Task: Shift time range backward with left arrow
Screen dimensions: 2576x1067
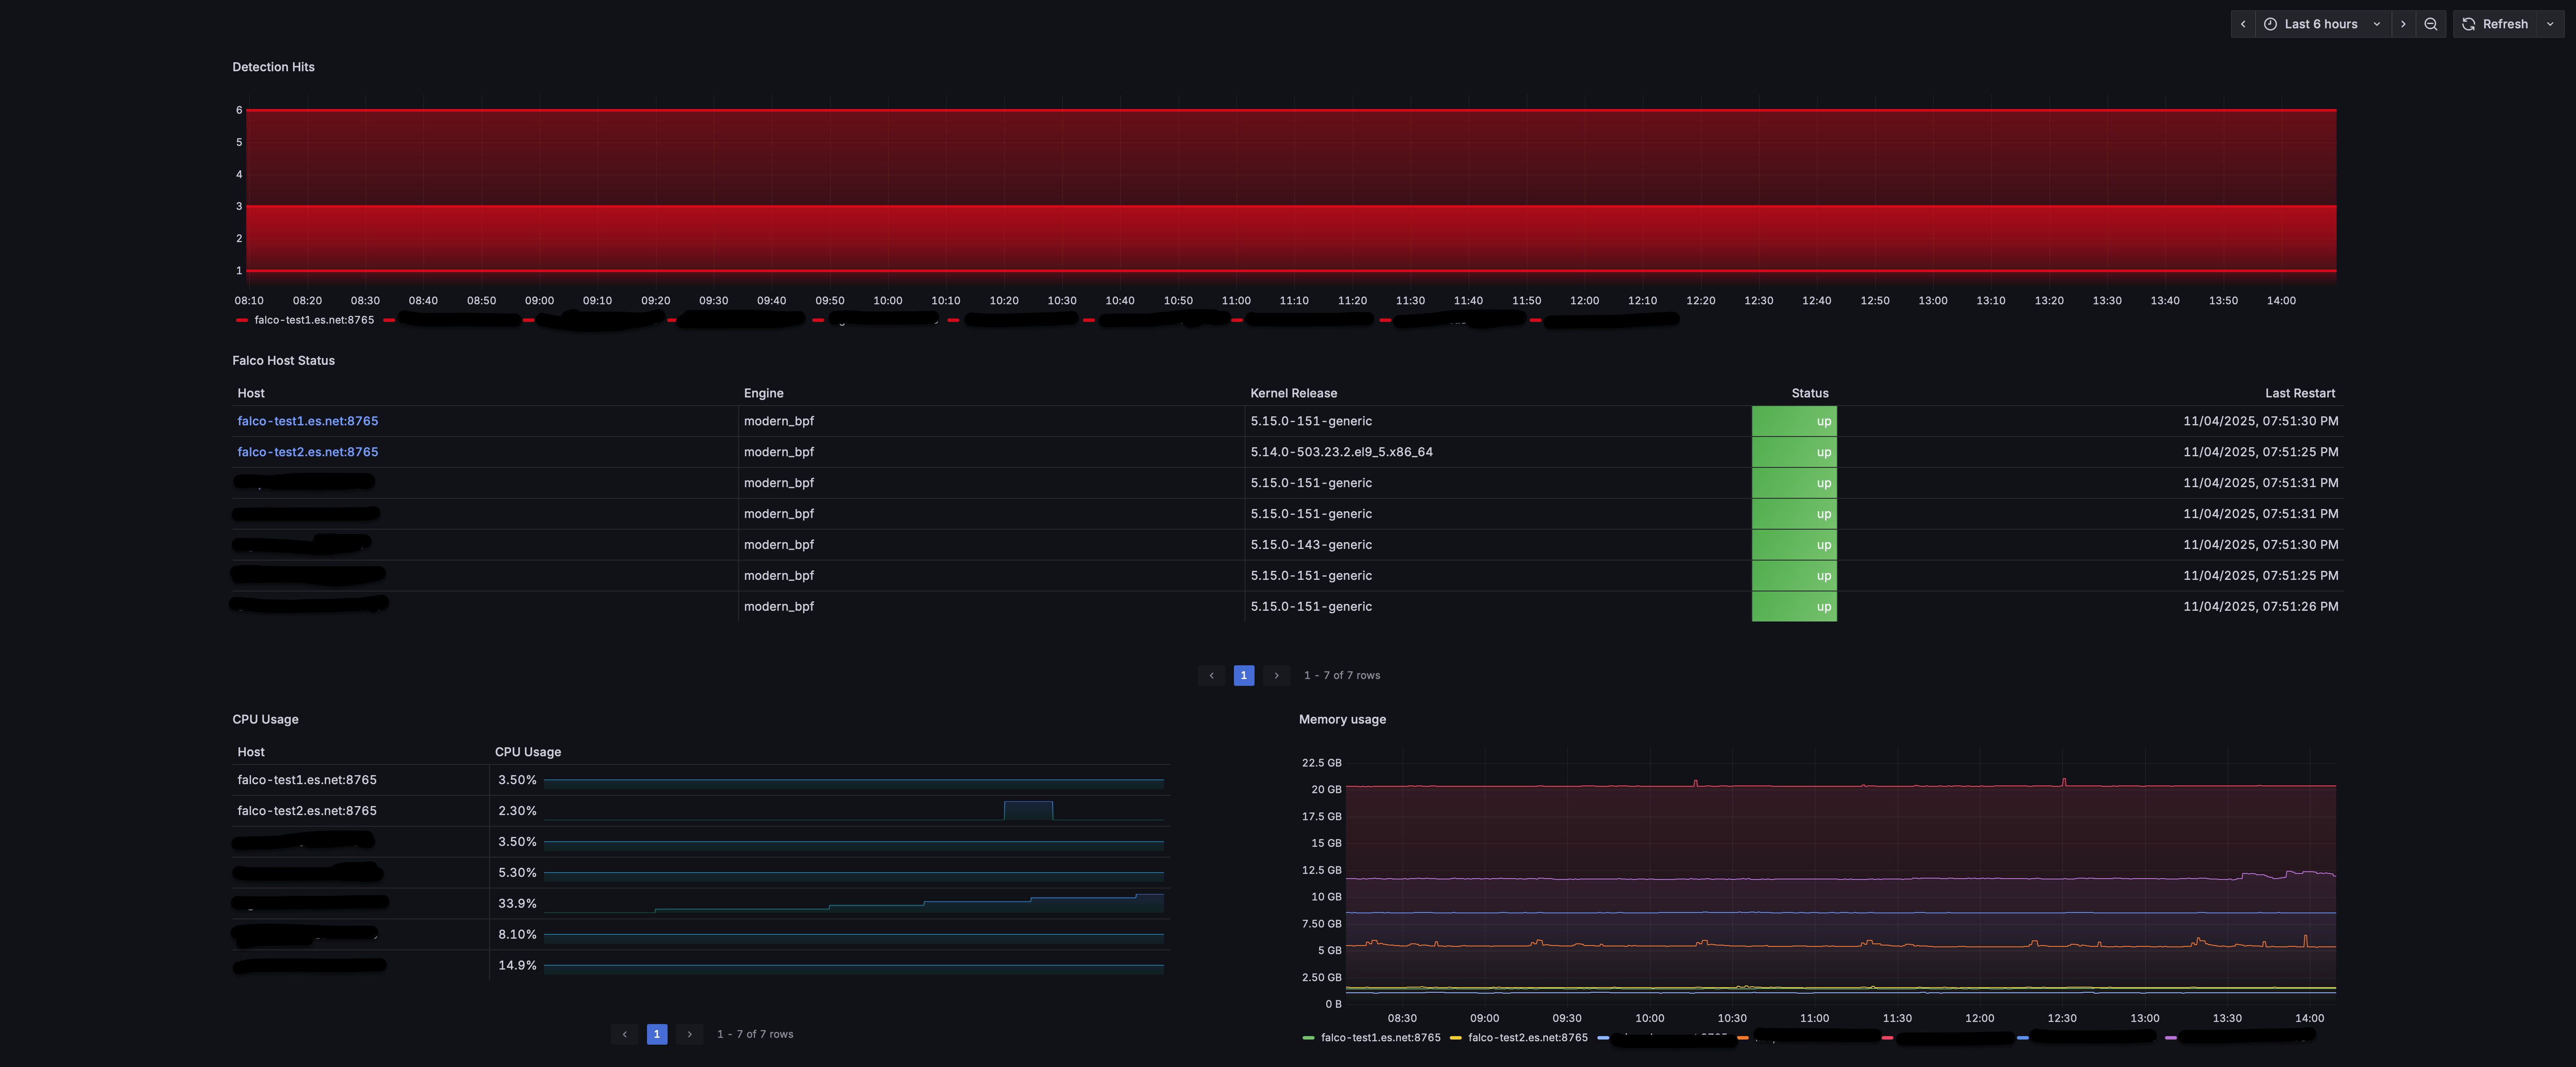Action: tap(2242, 24)
